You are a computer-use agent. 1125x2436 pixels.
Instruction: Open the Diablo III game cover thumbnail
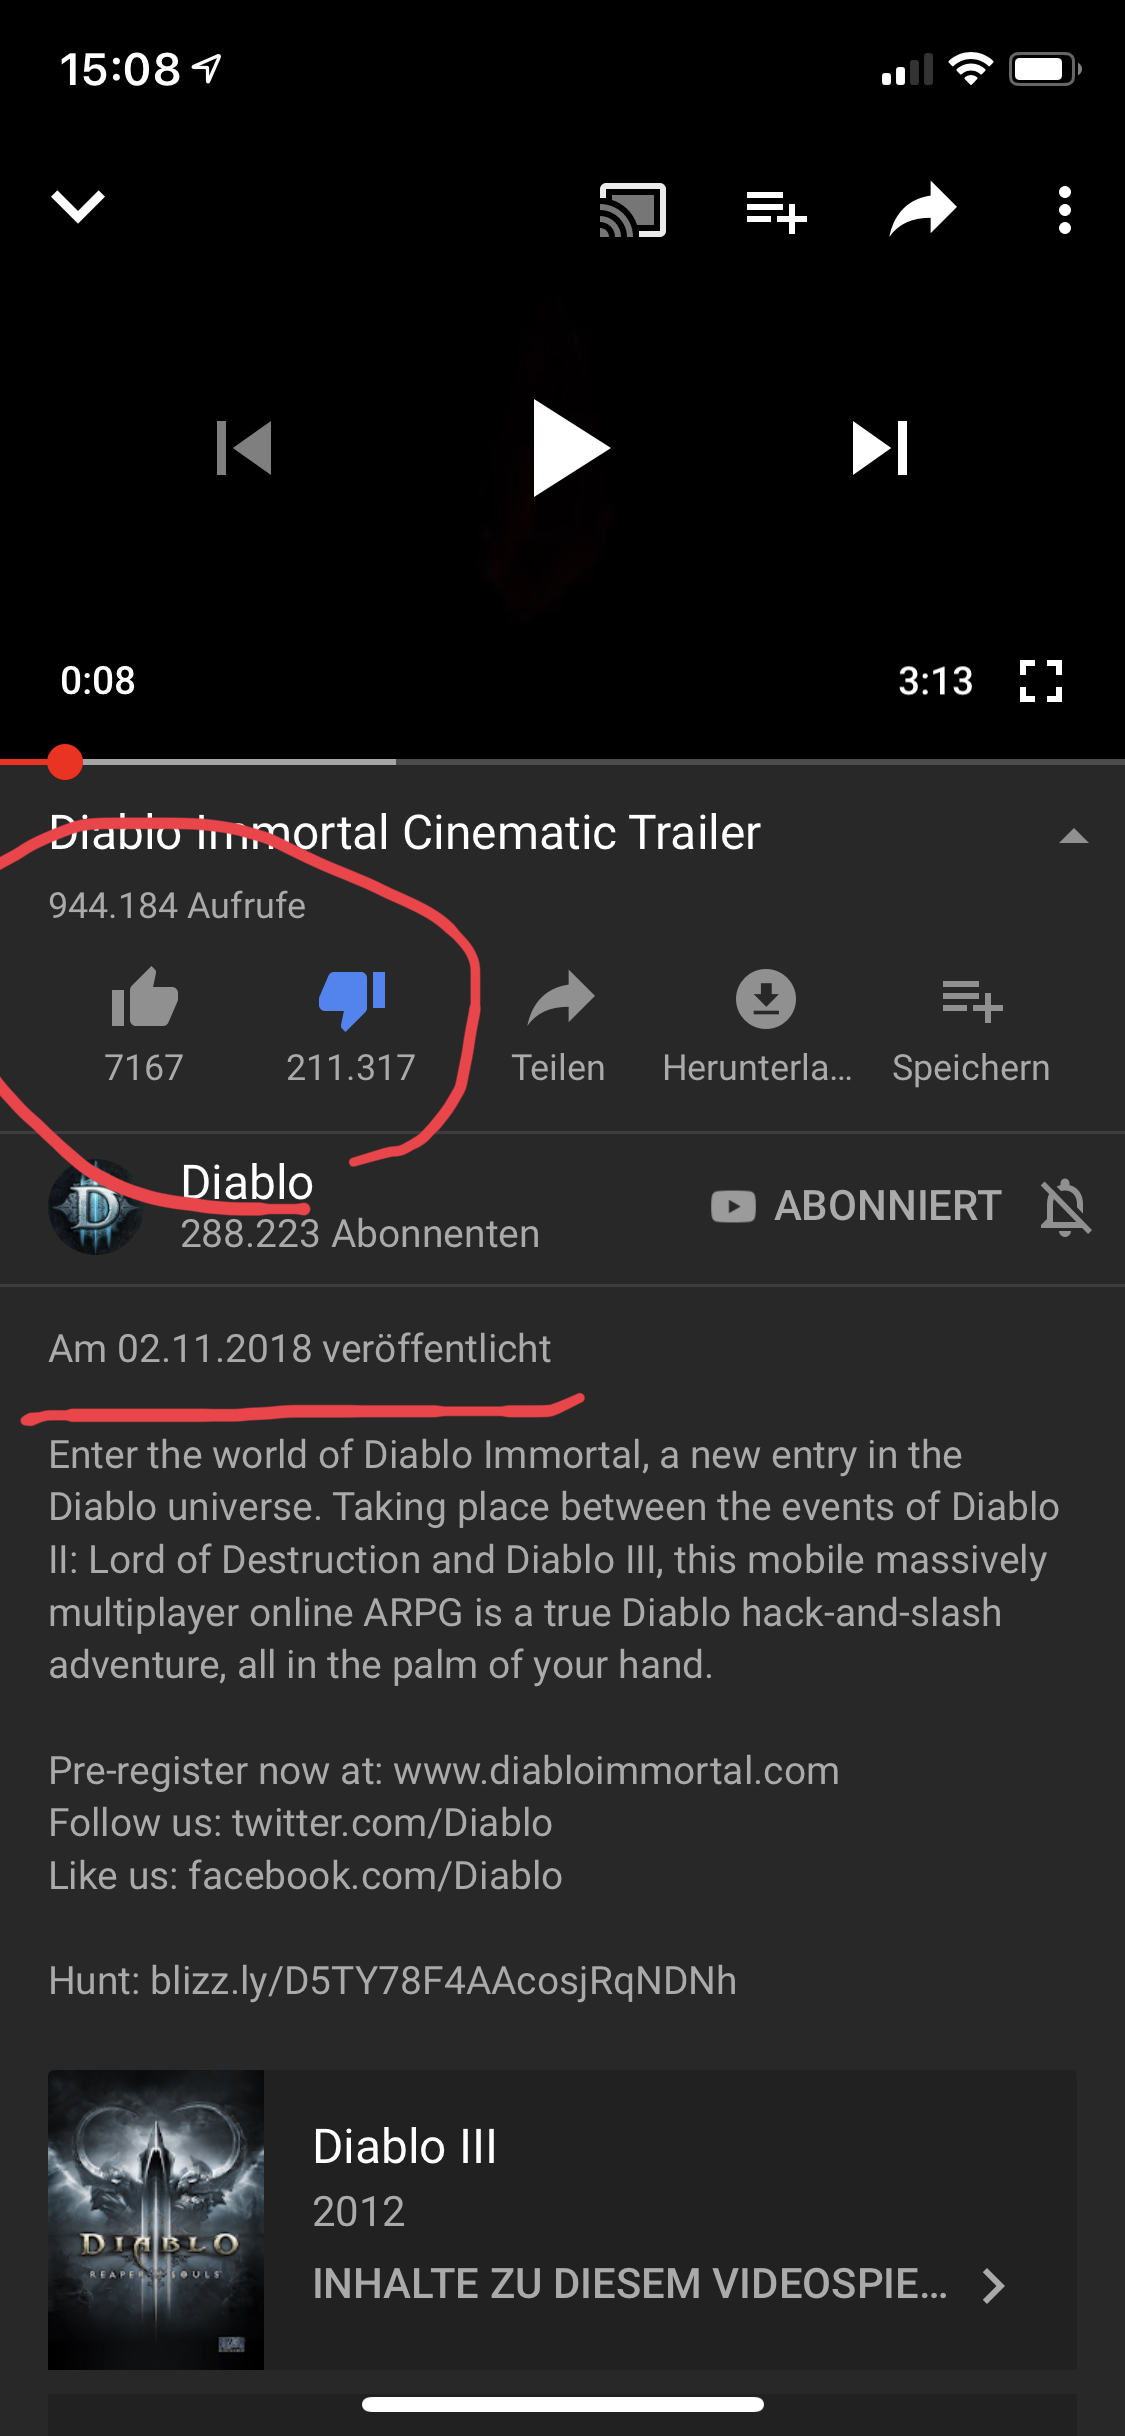pos(156,2219)
